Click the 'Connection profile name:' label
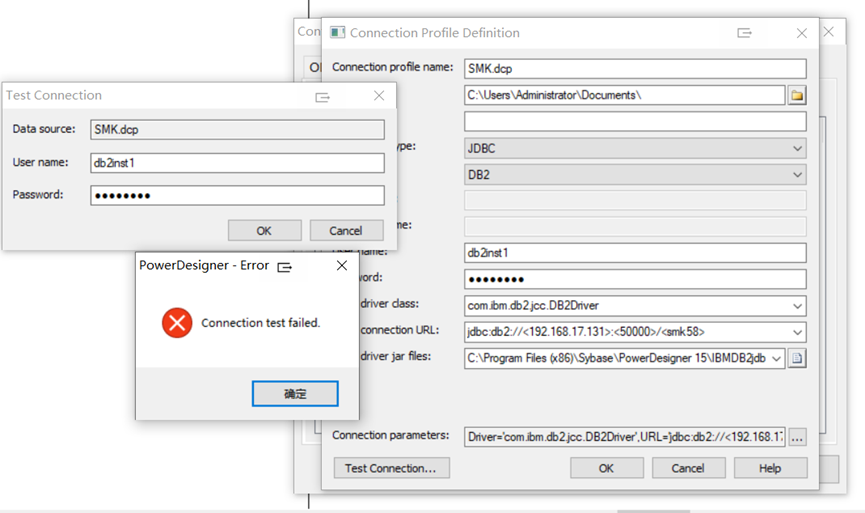The width and height of the screenshot is (865, 513). [x=392, y=67]
